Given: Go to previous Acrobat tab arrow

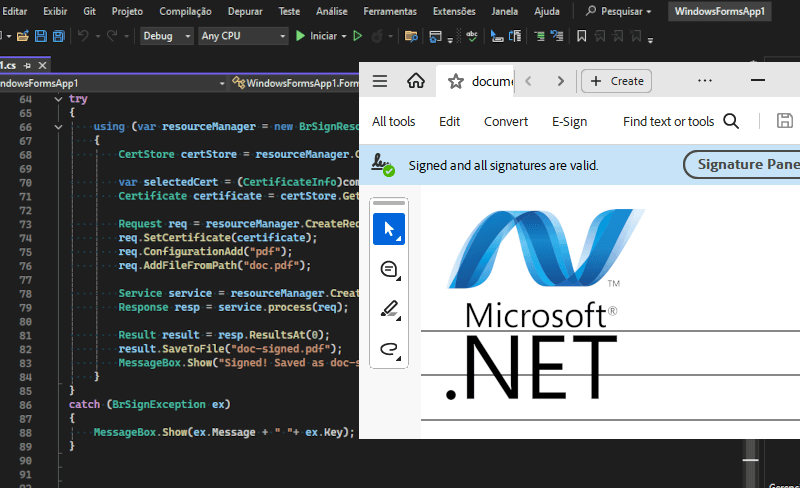Looking at the screenshot, I should click(529, 81).
